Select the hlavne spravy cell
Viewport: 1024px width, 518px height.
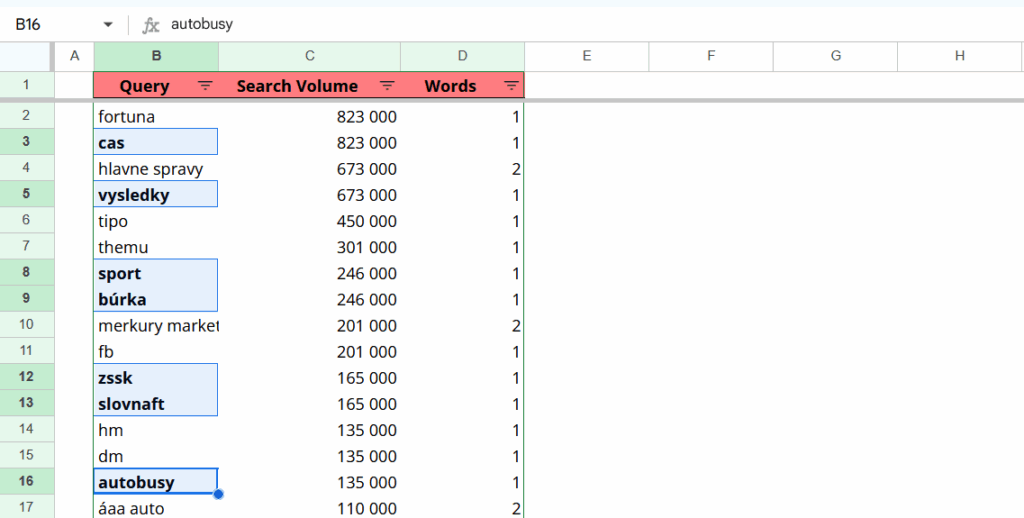[x=156, y=169]
